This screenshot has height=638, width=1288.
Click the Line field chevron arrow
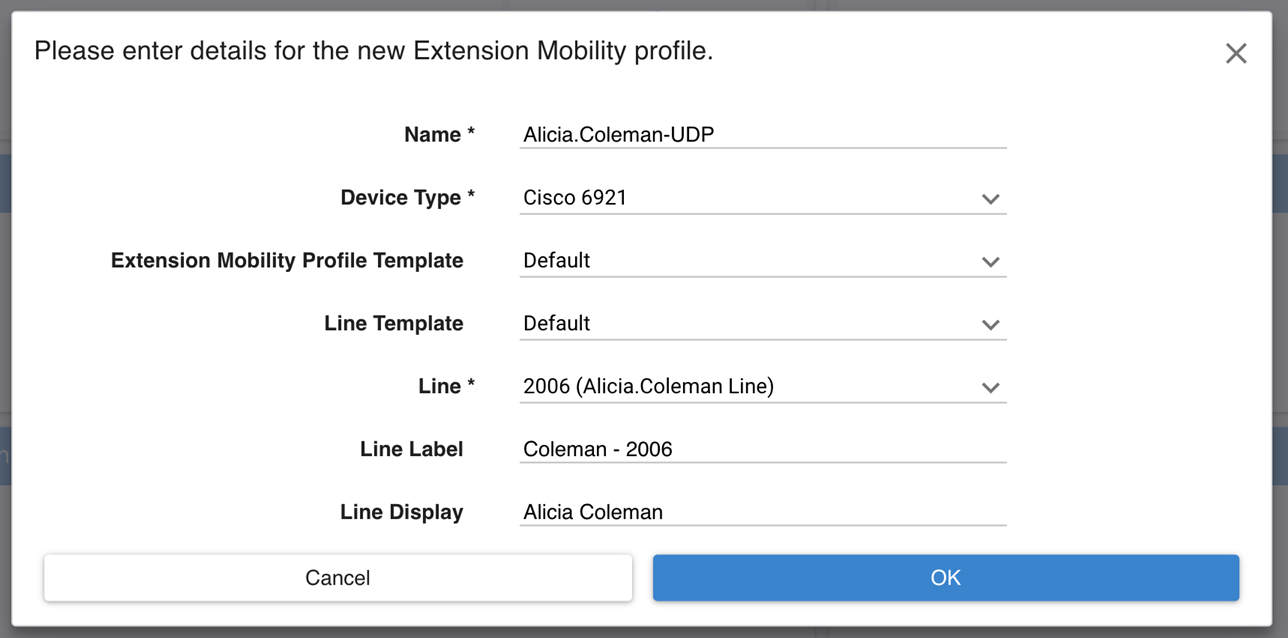(x=990, y=388)
